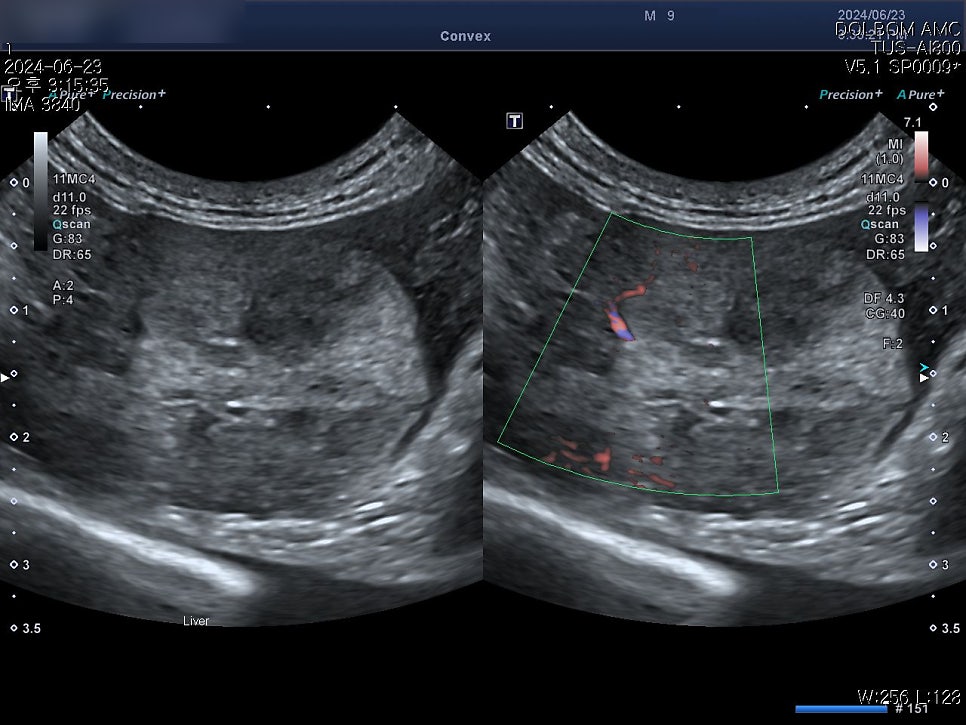Click depth marker '1' on left scale
Screen dimensions: 966x725
(x=26, y=310)
